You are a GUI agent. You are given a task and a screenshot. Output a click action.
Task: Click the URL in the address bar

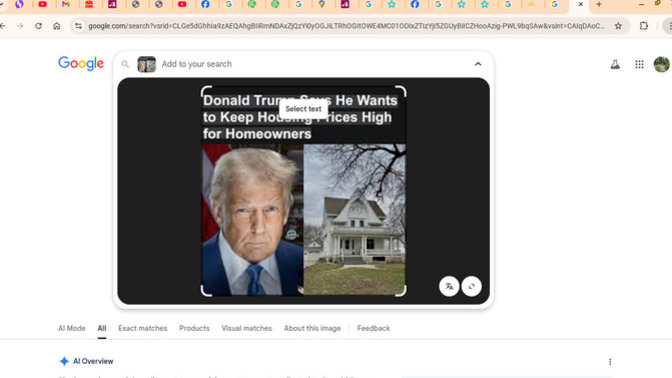pos(346,26)
